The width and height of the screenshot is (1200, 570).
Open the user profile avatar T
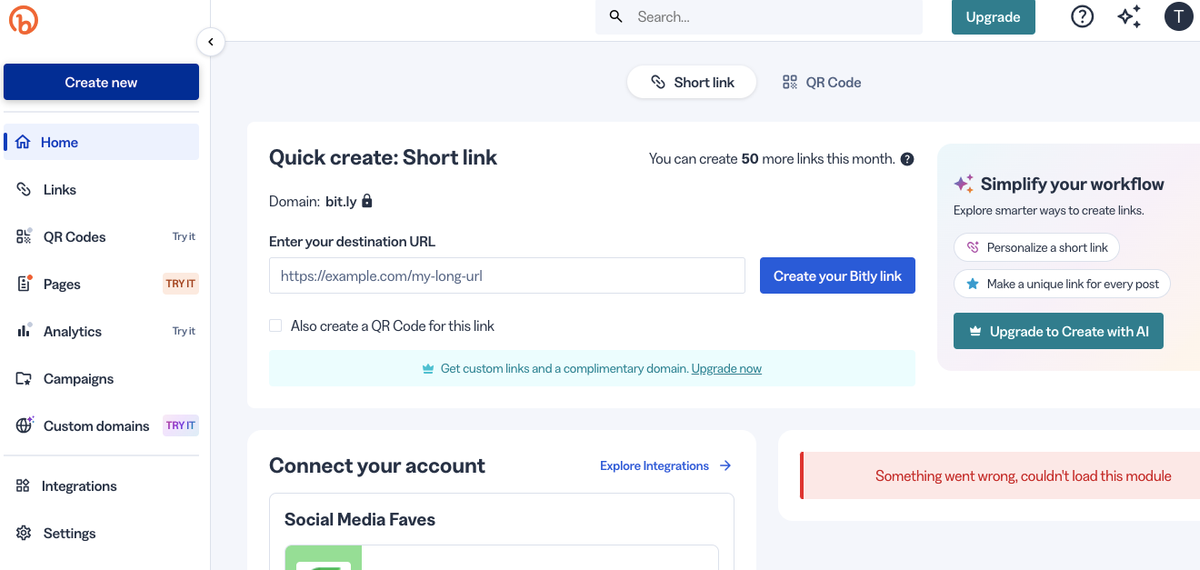coord(1179,17)
